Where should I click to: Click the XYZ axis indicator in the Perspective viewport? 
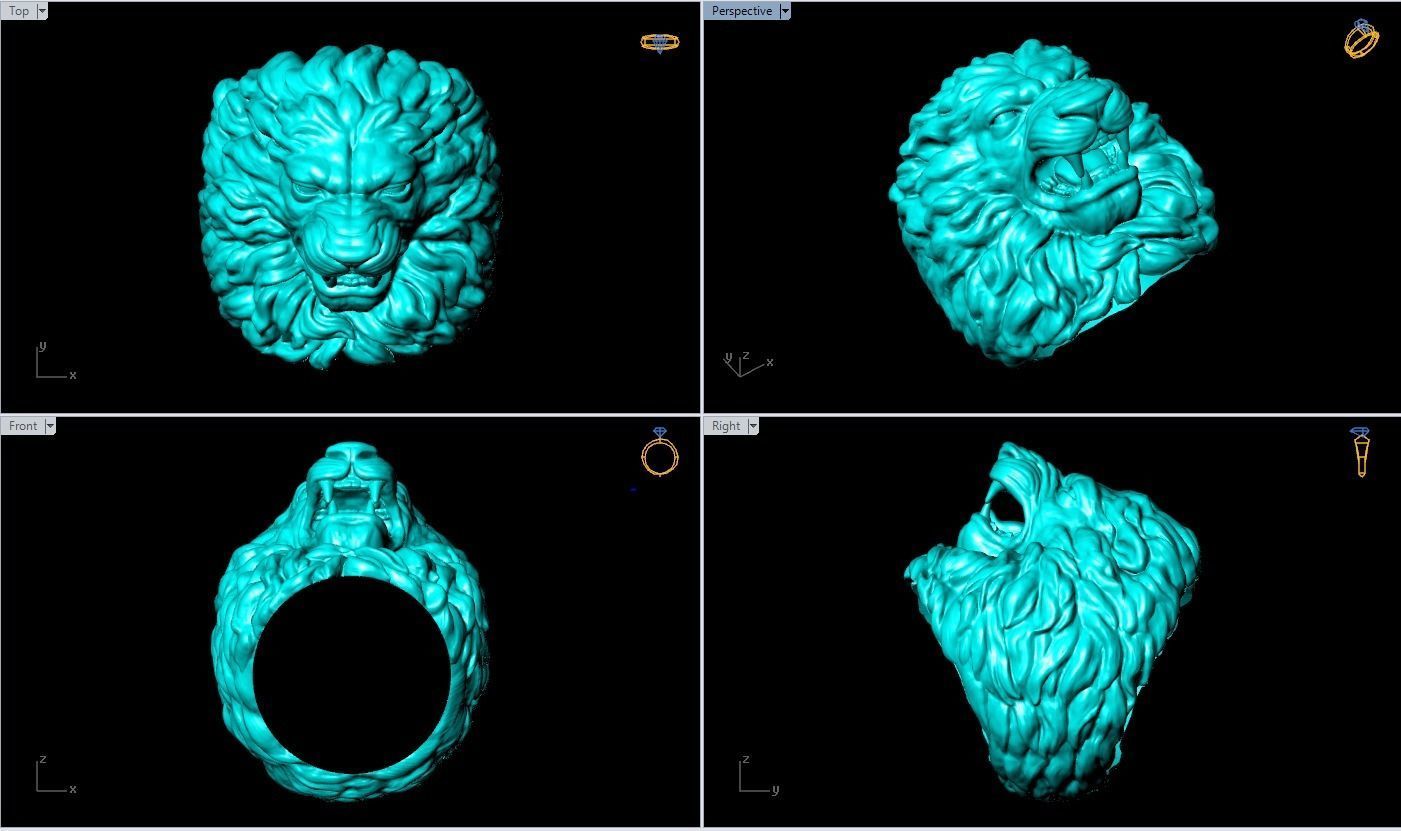(748, 363)
